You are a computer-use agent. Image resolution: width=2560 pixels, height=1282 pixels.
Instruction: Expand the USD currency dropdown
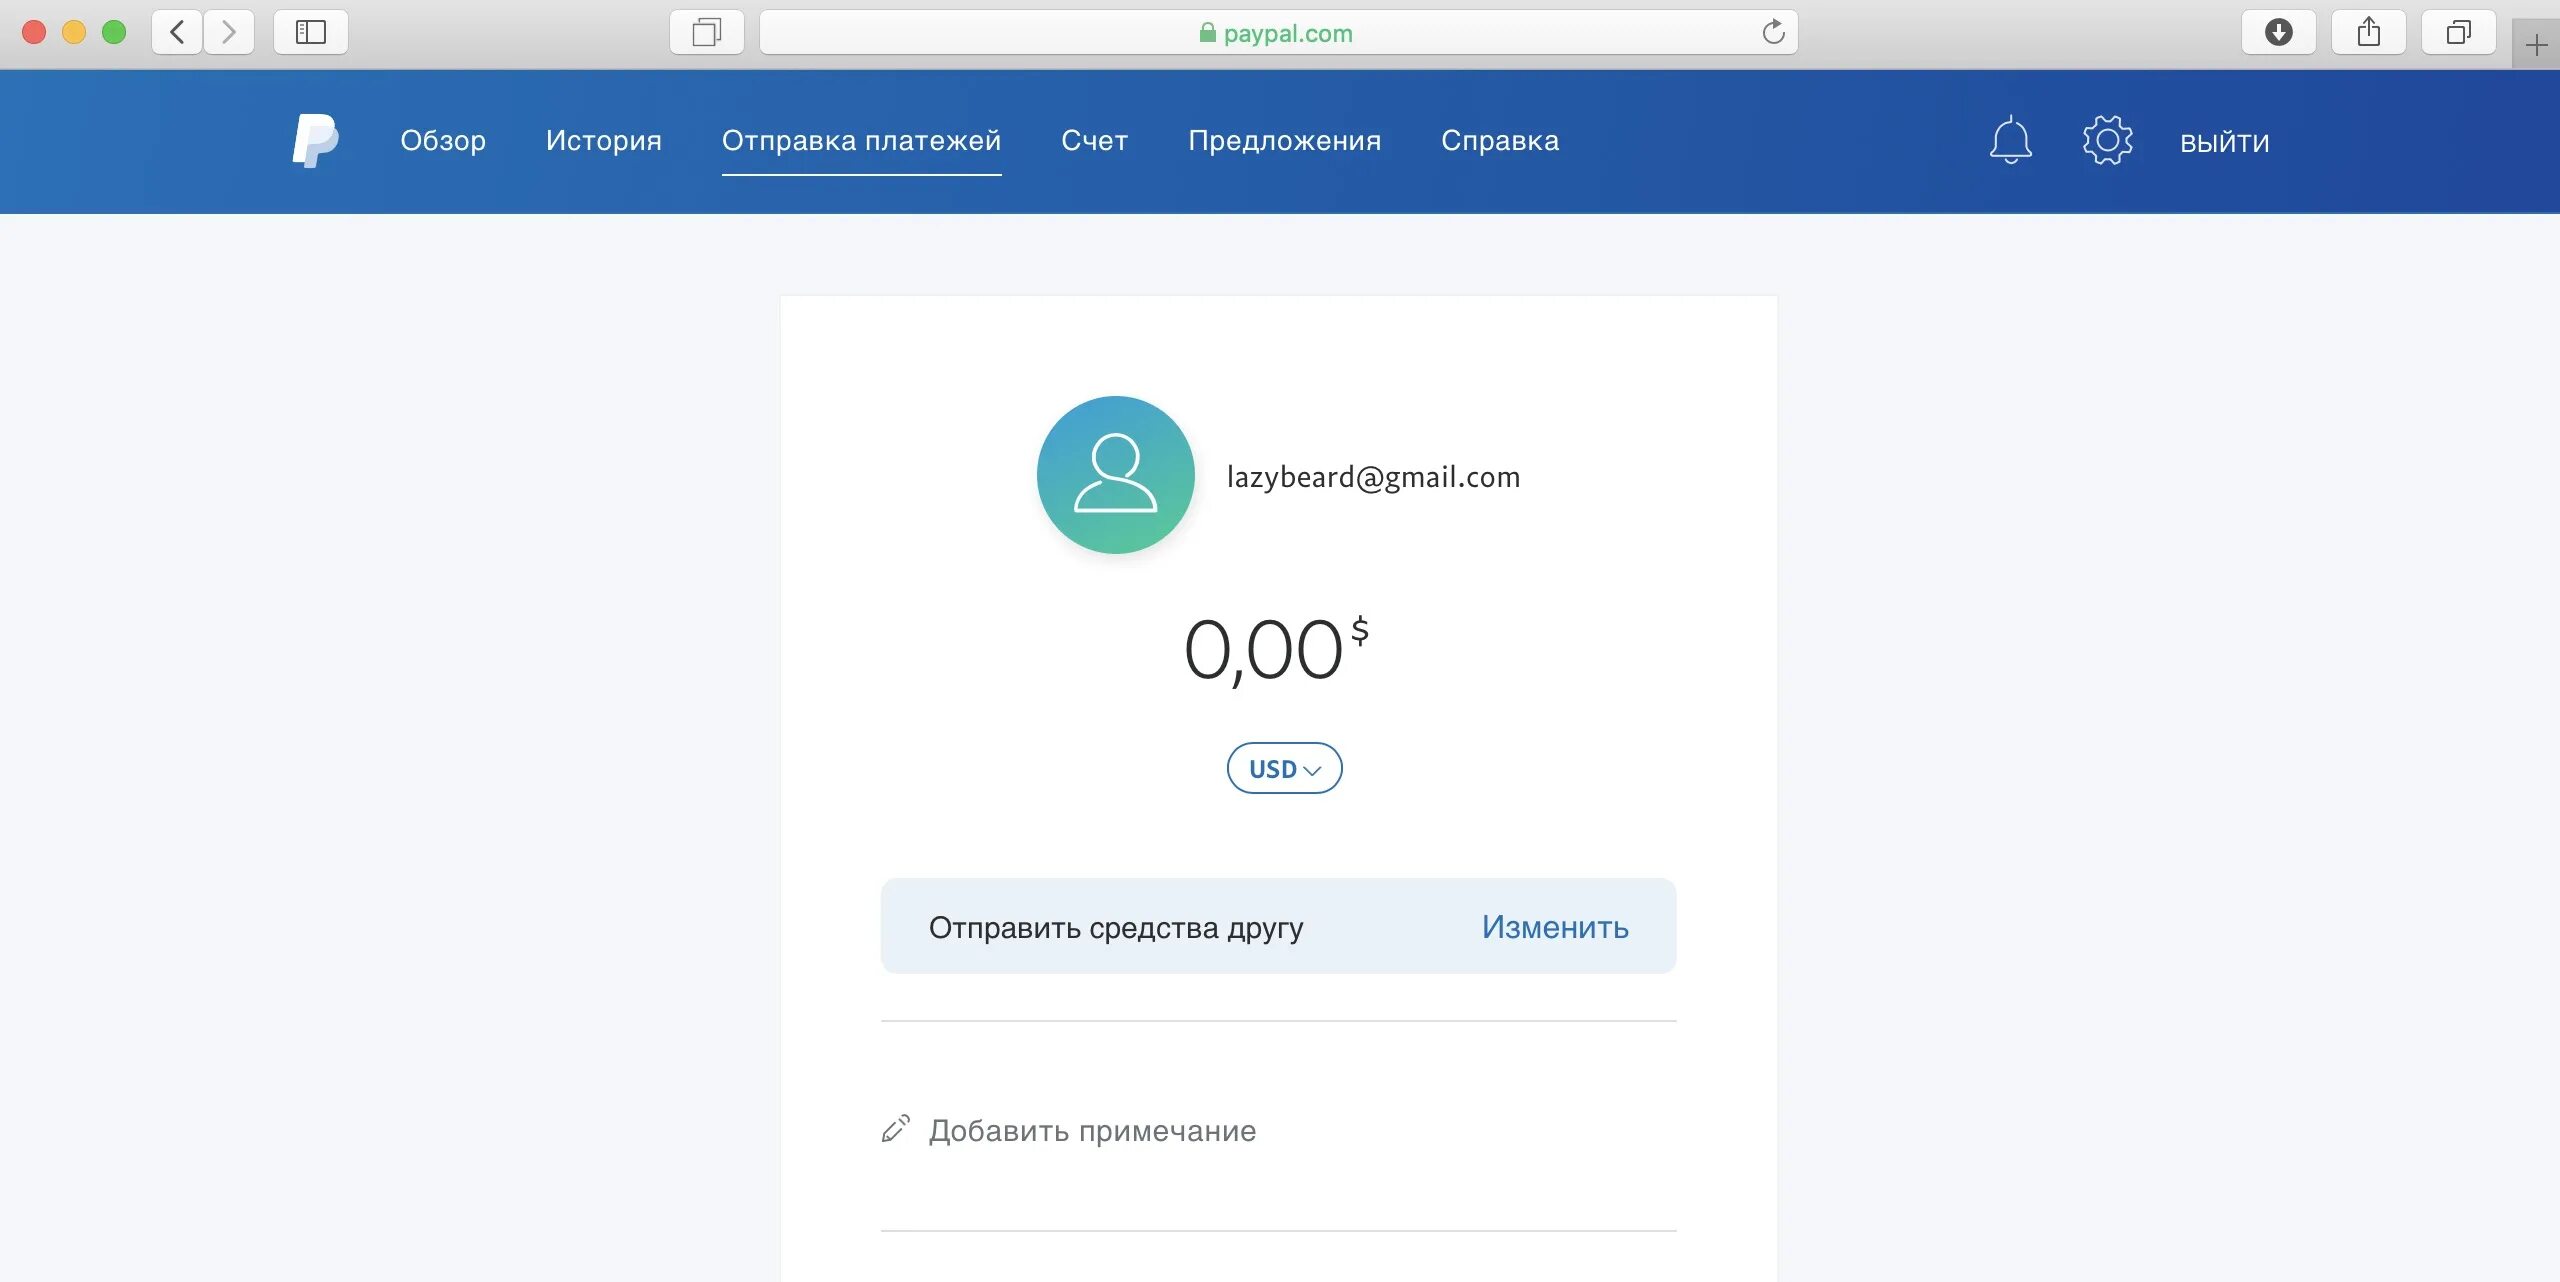[x=1284, y=768]
